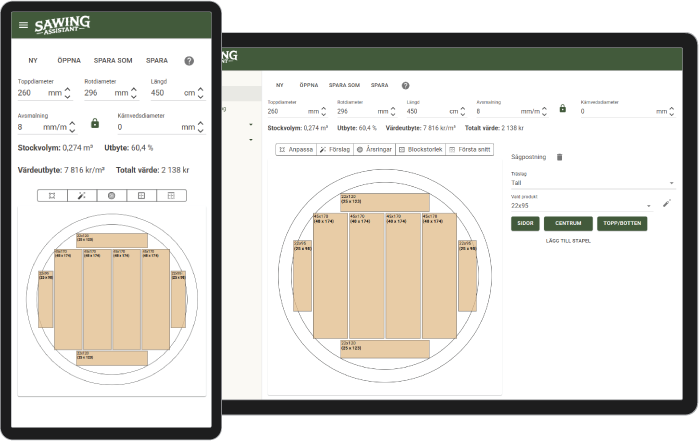Click SPARA SOM in the desktop menu
Image resolution: width=699 pixels, height=441 pixels.
point(344,85)
